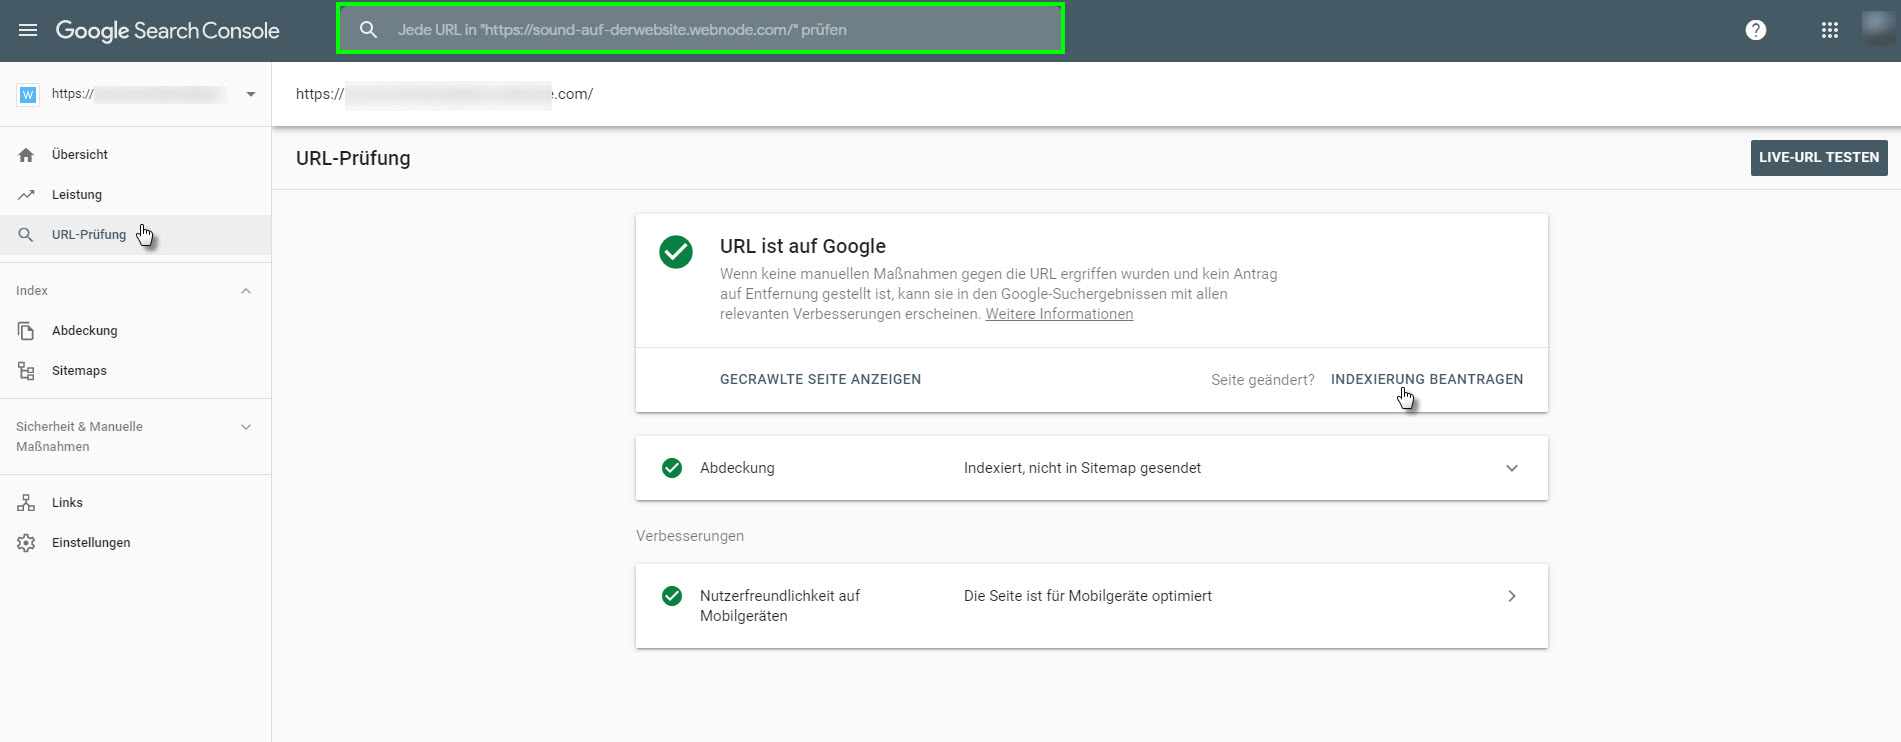1901x742 pixels.
Task: Open the account profile avatar
Action: click(x=1877, y=27)
